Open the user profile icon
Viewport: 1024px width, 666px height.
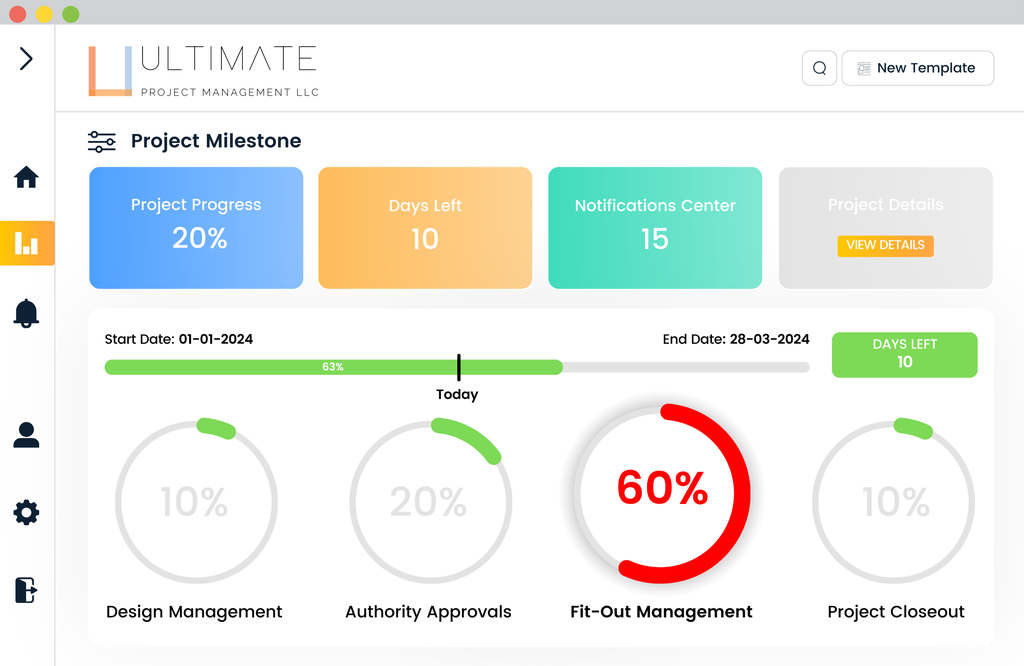coord(26,435)
